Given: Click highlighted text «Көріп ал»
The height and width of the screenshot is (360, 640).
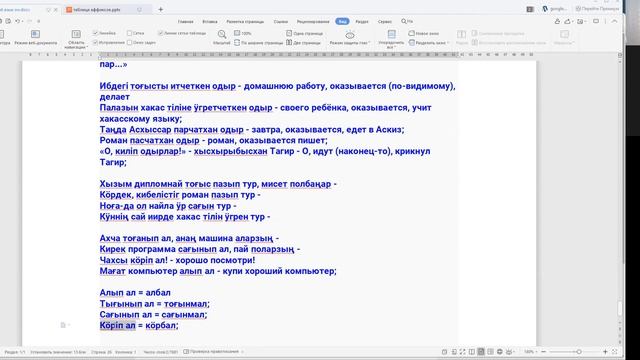Looking at the screenshot, I should (x=118, y=325).
